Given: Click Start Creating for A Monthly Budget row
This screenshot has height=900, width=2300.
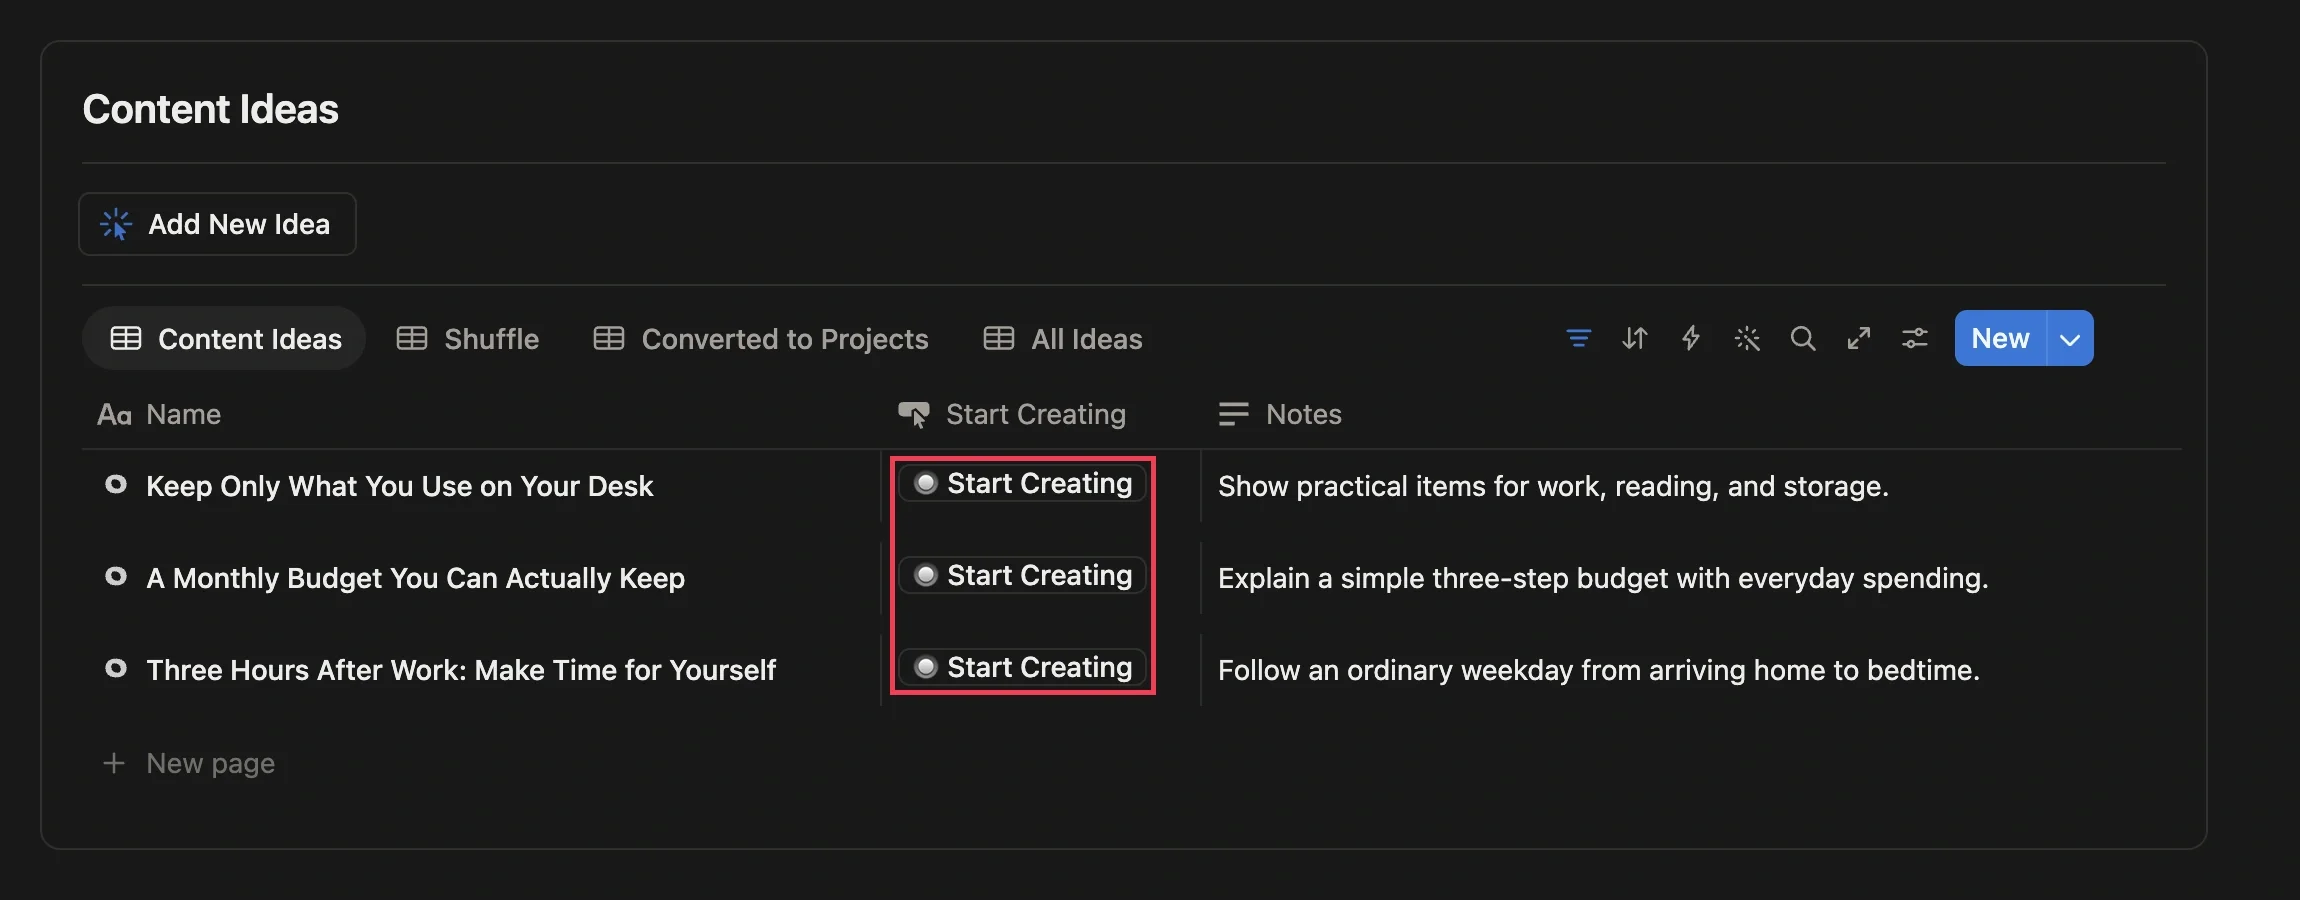Looking at the screenshot, I should tap(1023, 576).
